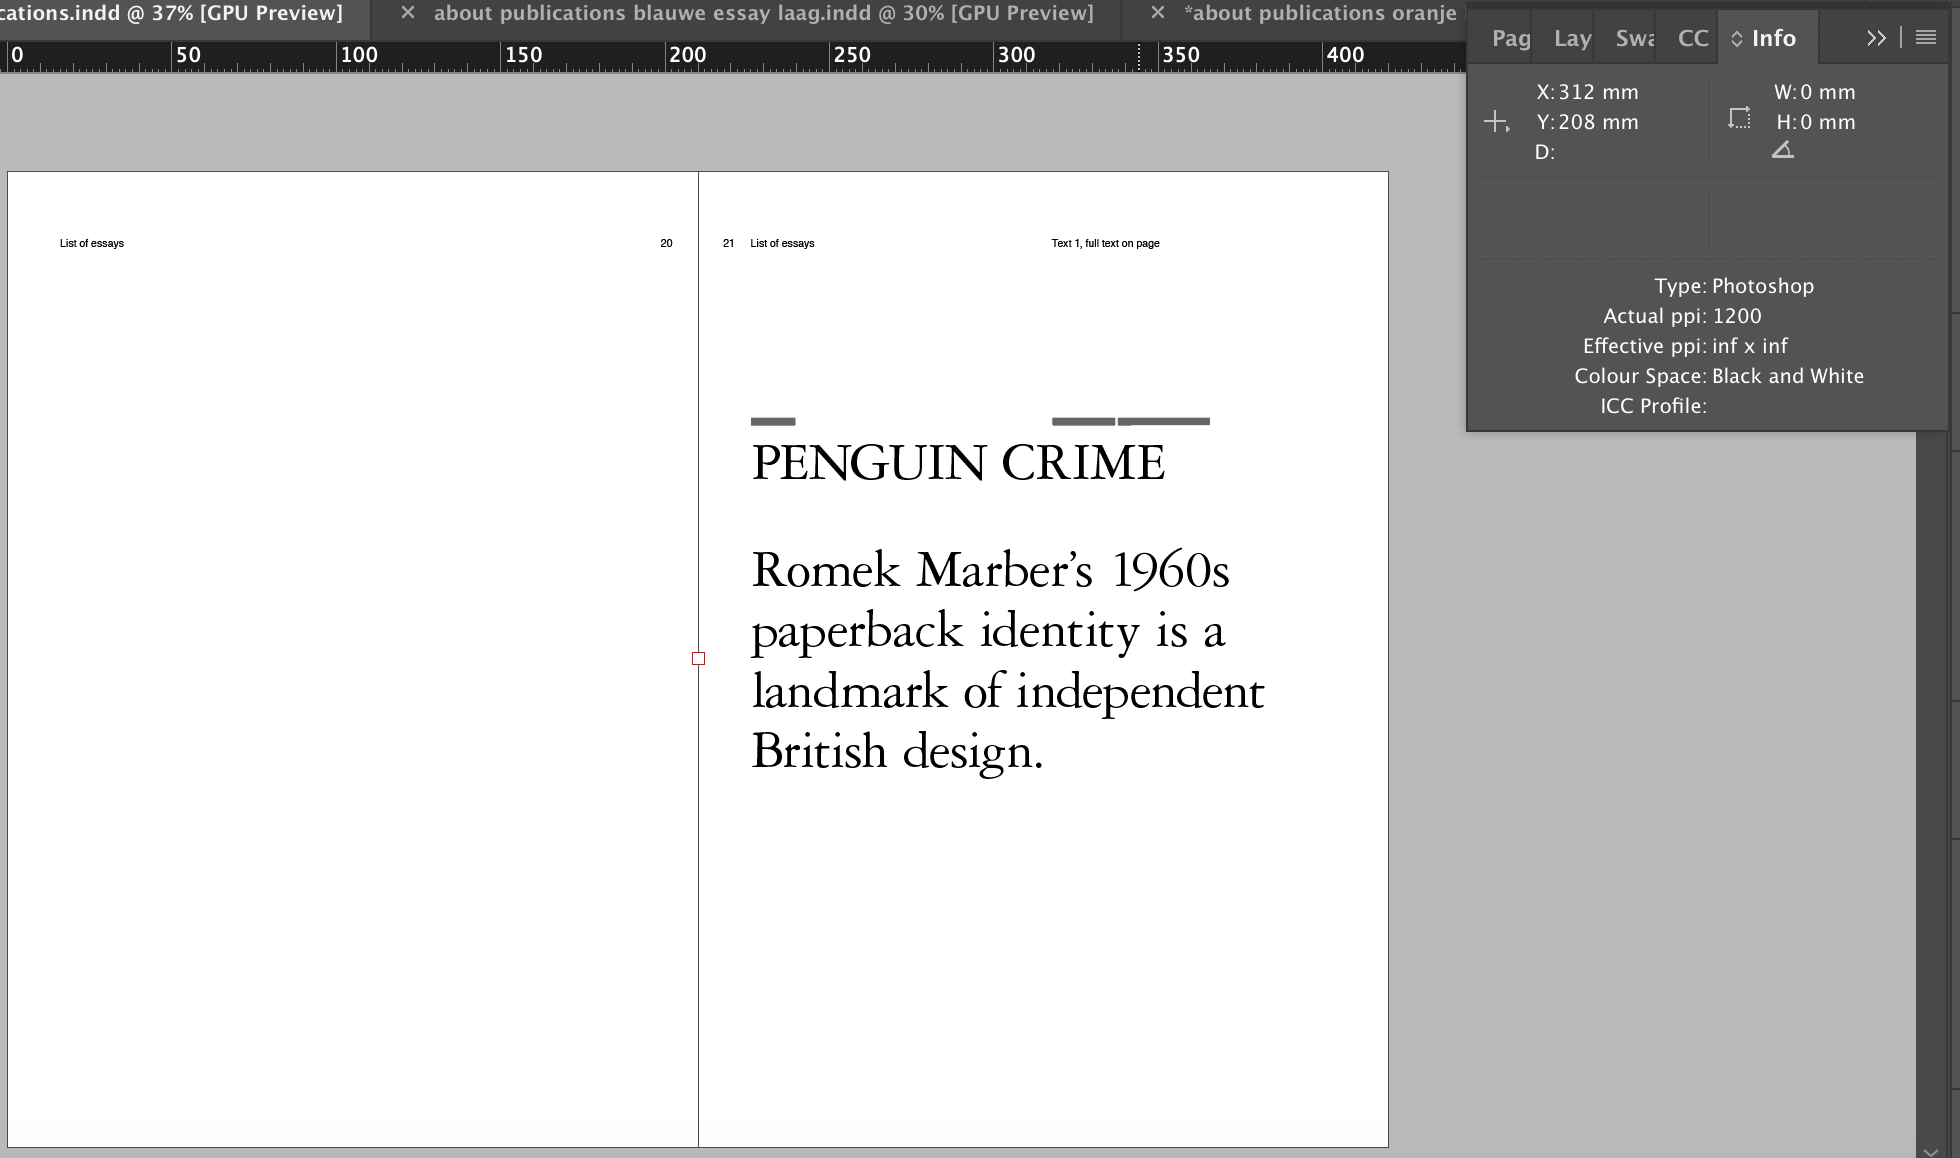The image size is (1960, 1158).
Task: Click the red anchor point between the pages
Action: [x=698, y=658]
